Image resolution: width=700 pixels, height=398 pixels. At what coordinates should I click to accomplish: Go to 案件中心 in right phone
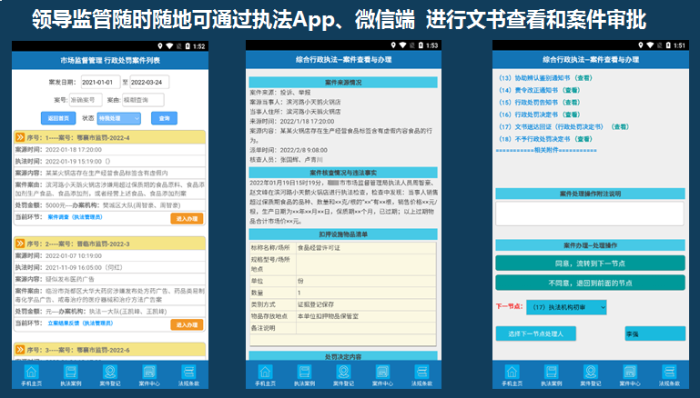pyautogui.click(x=630, y=375)
